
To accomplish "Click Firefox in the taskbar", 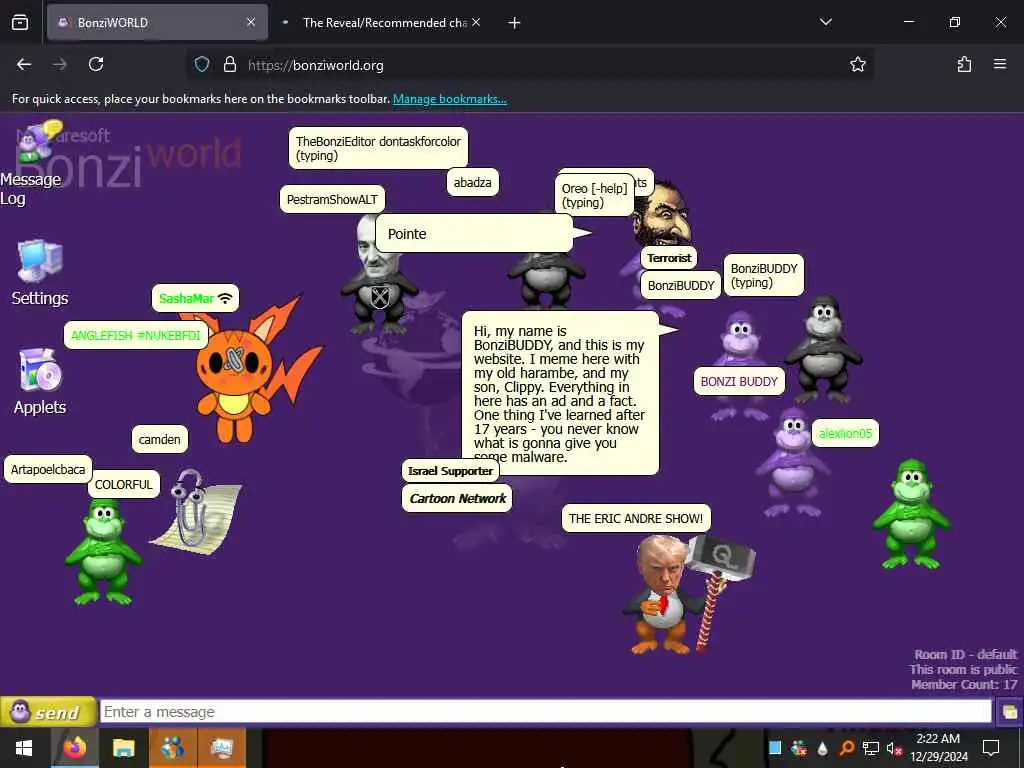I will tap(74, 748).
